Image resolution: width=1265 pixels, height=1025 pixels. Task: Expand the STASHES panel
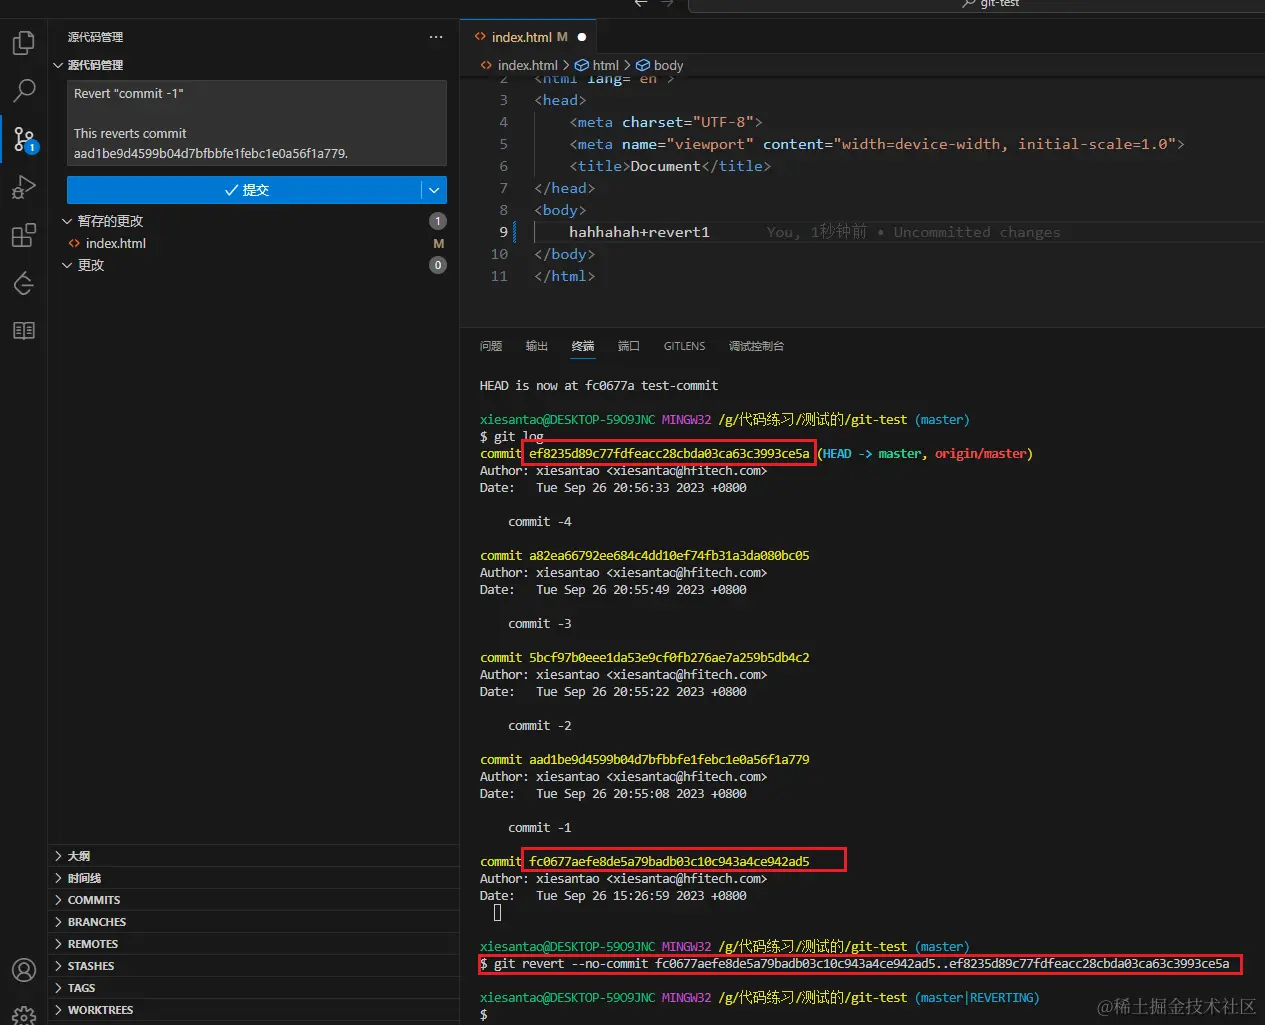coord(90,966)
